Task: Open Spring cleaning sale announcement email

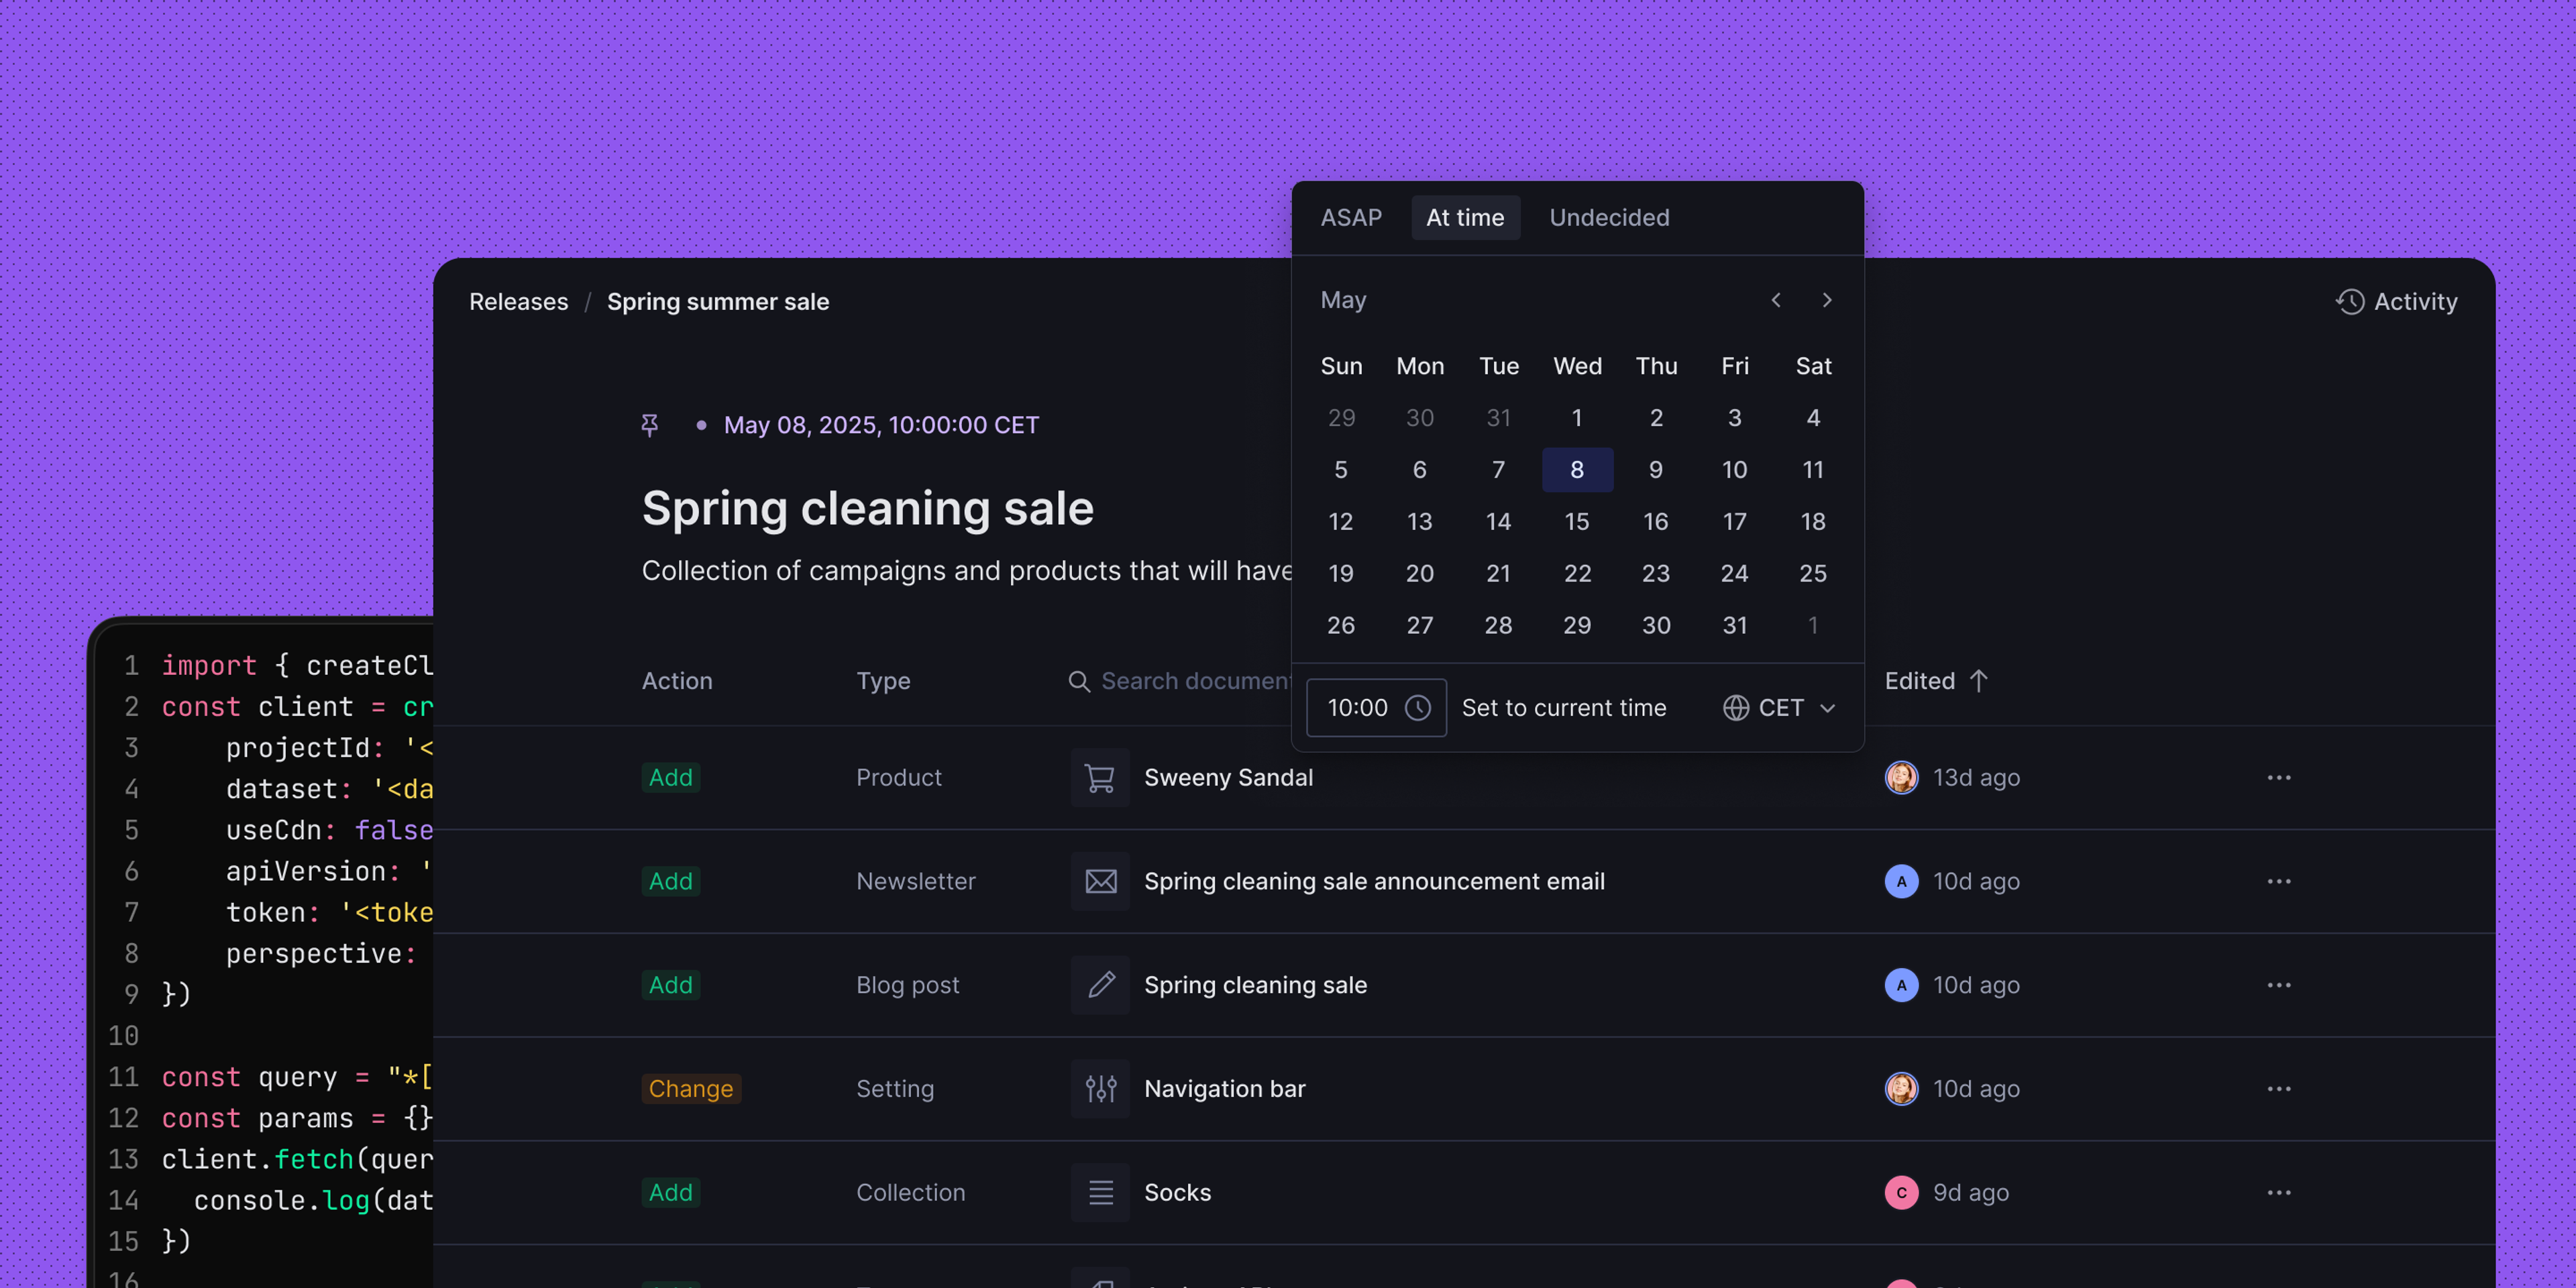Action: [x=1375, y=881]
